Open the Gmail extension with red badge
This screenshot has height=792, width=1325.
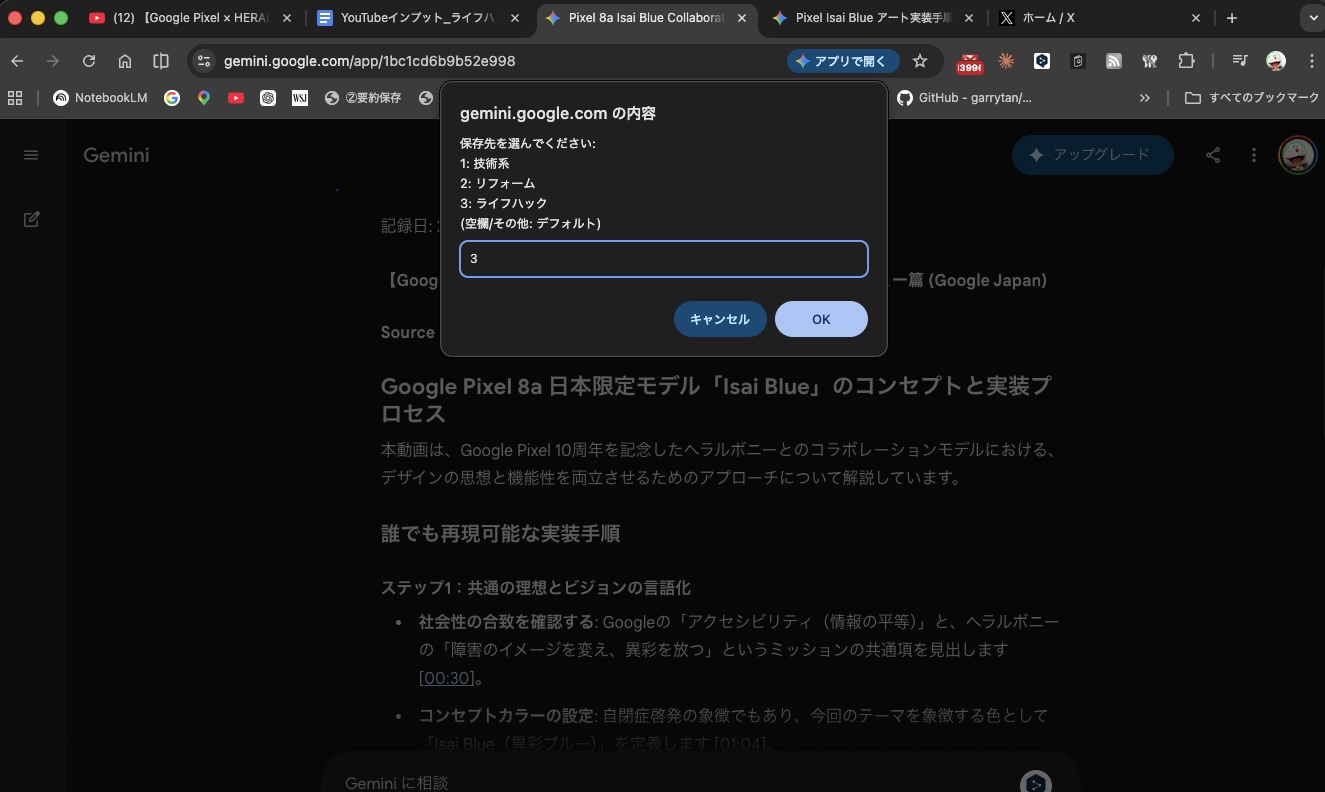pos(969,61)
